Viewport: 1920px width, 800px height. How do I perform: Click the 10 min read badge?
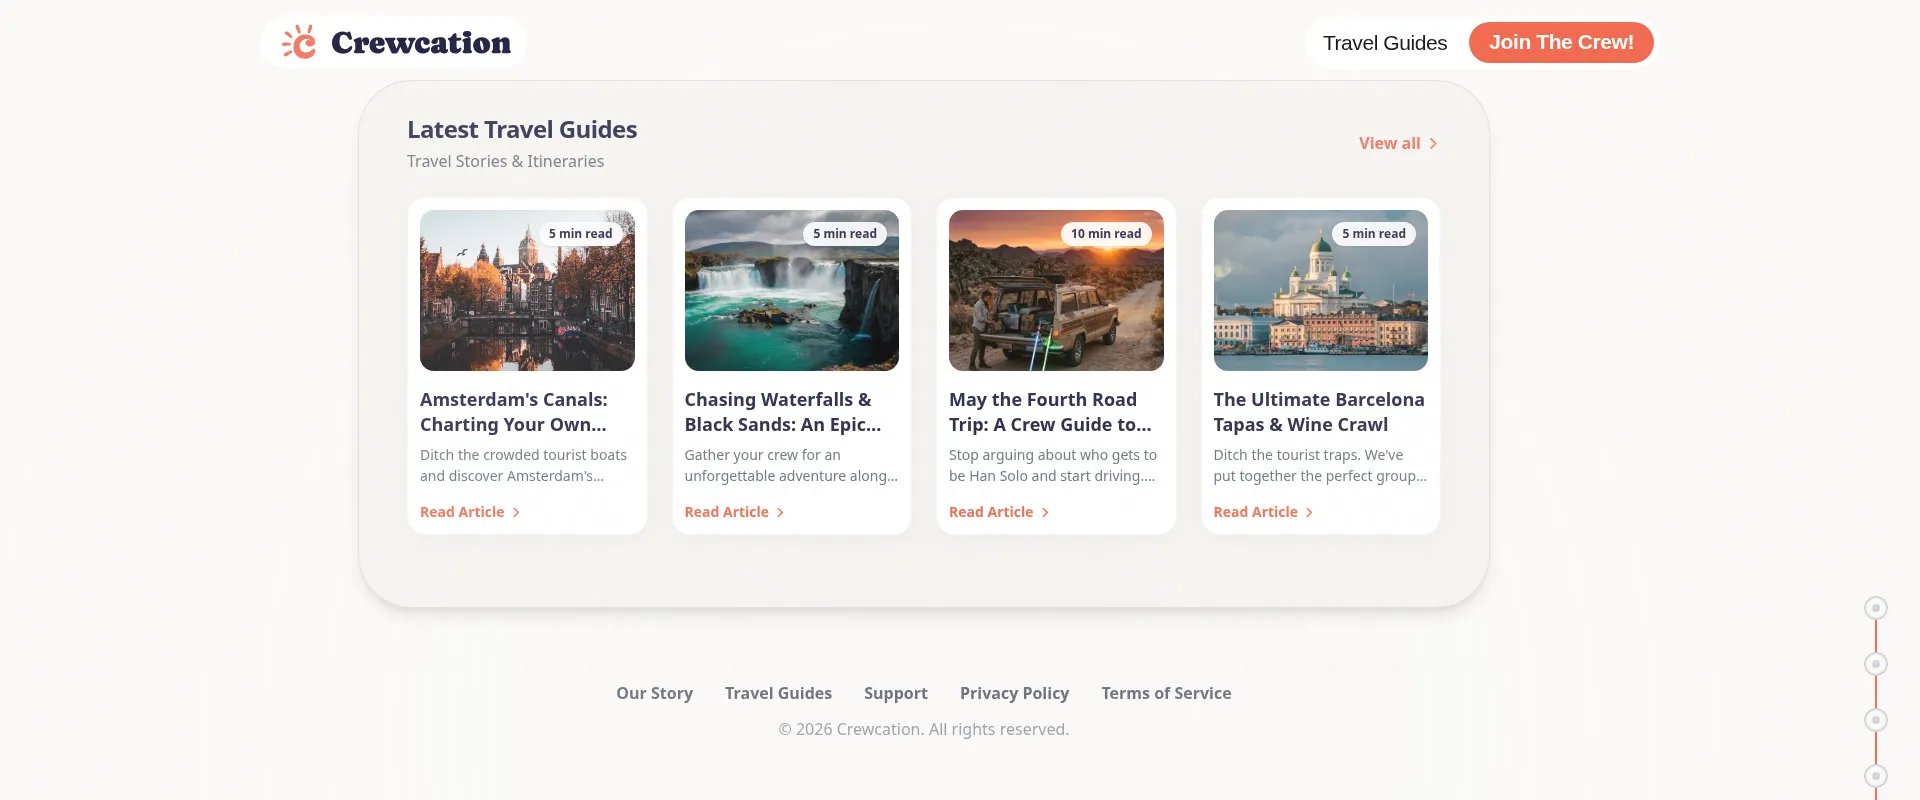click(1106, 234)
